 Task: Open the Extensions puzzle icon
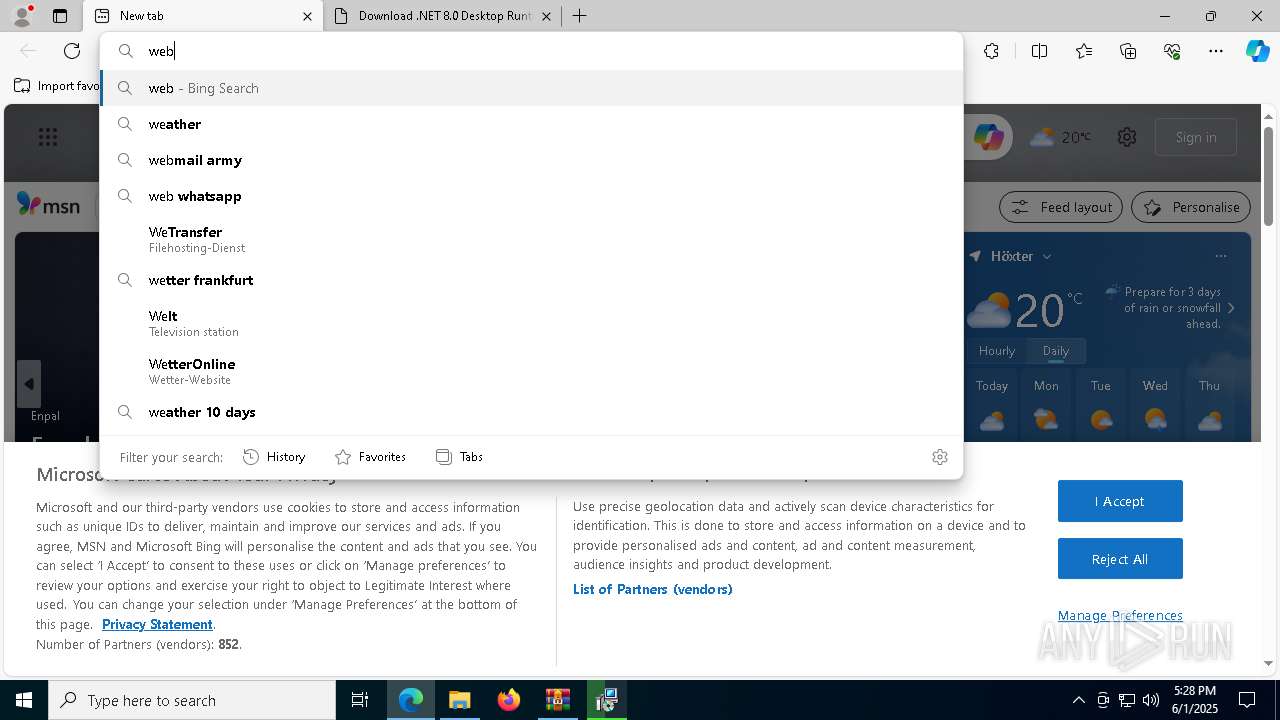tap(991, 51)
